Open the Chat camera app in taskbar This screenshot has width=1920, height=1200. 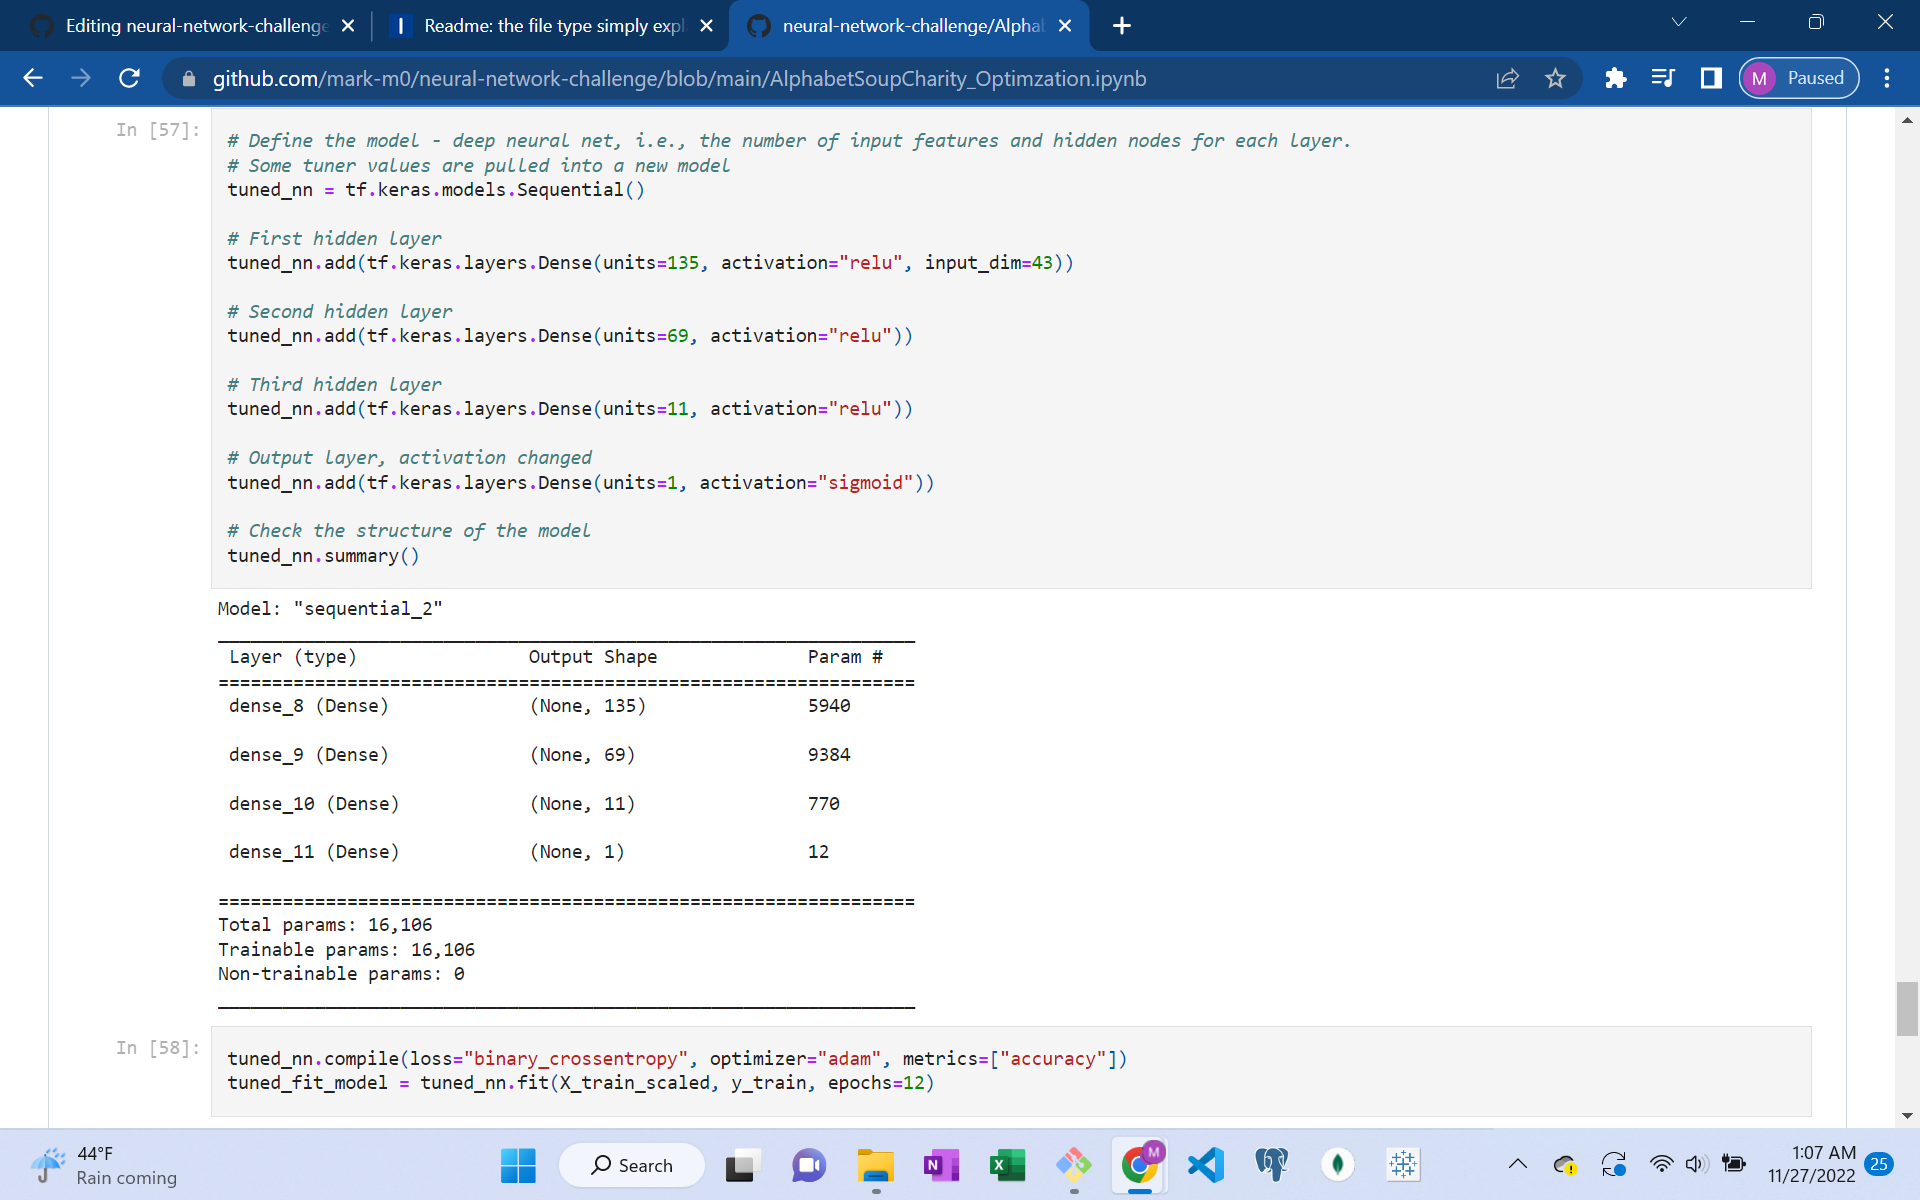click(x=808, y=1165)
